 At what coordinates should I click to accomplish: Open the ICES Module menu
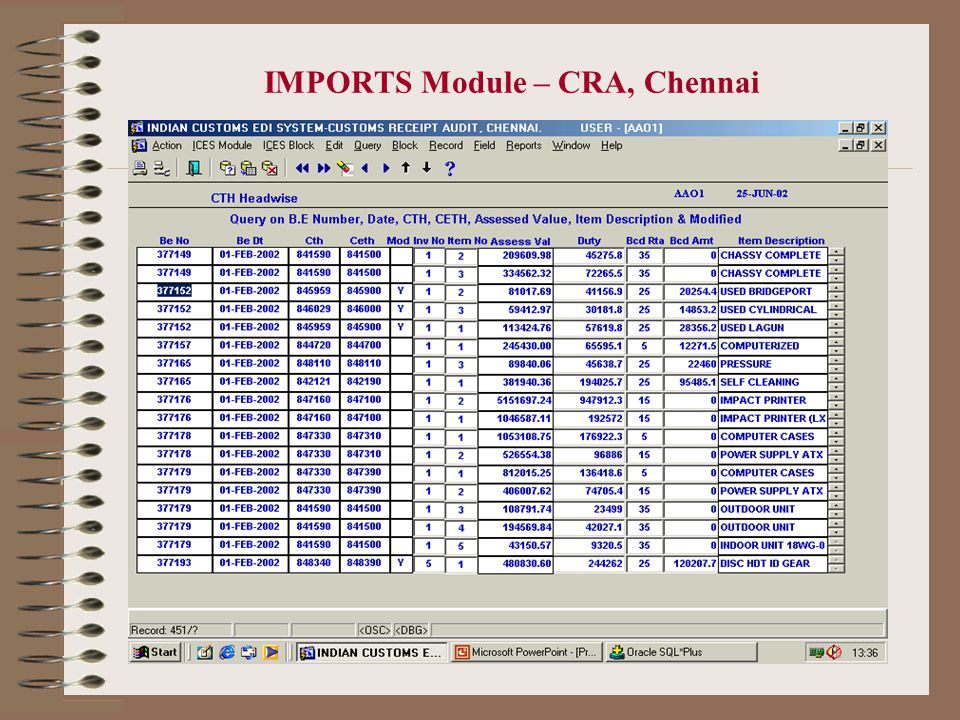point(222,146)
